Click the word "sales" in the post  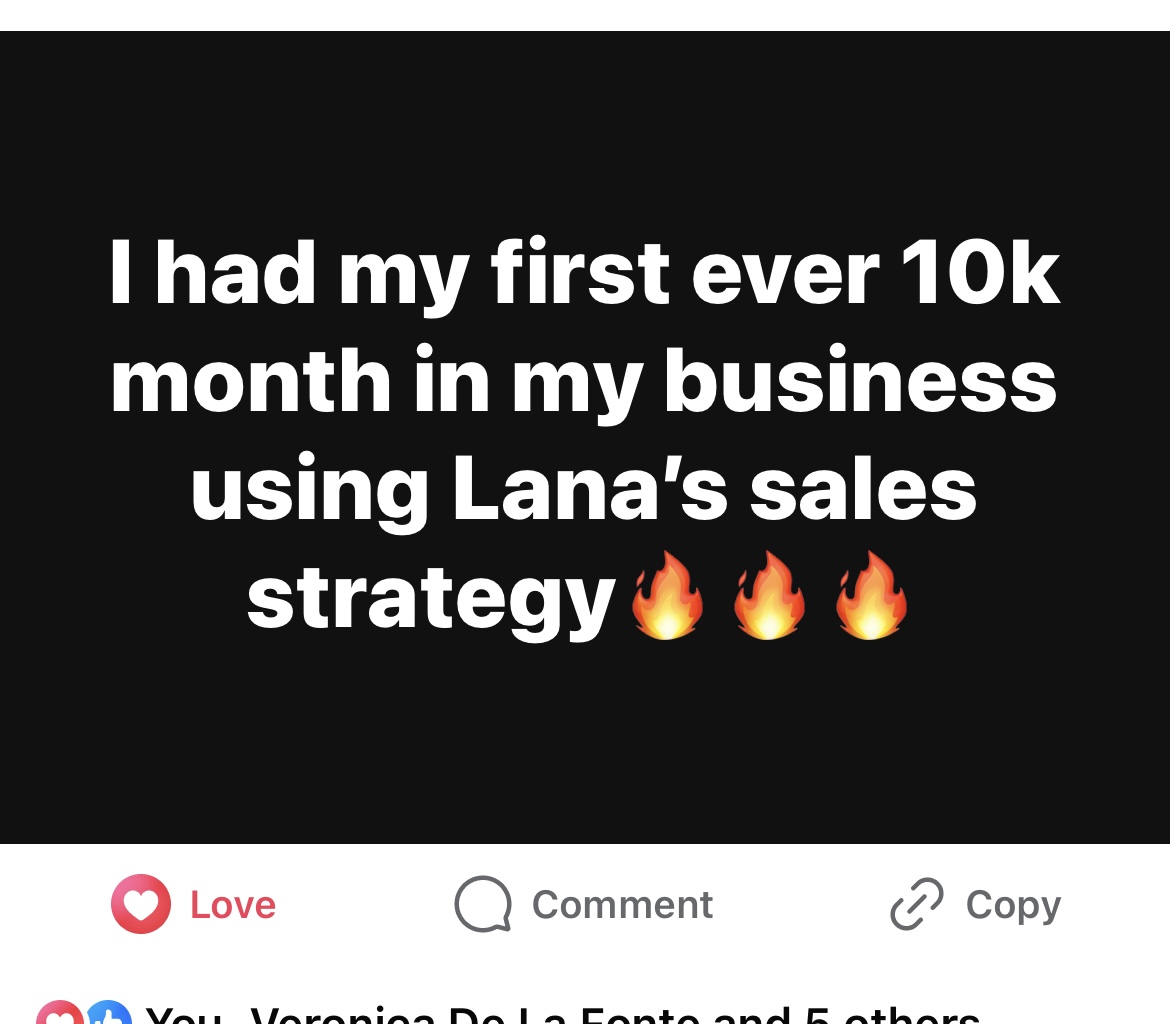tap(863, 490)
